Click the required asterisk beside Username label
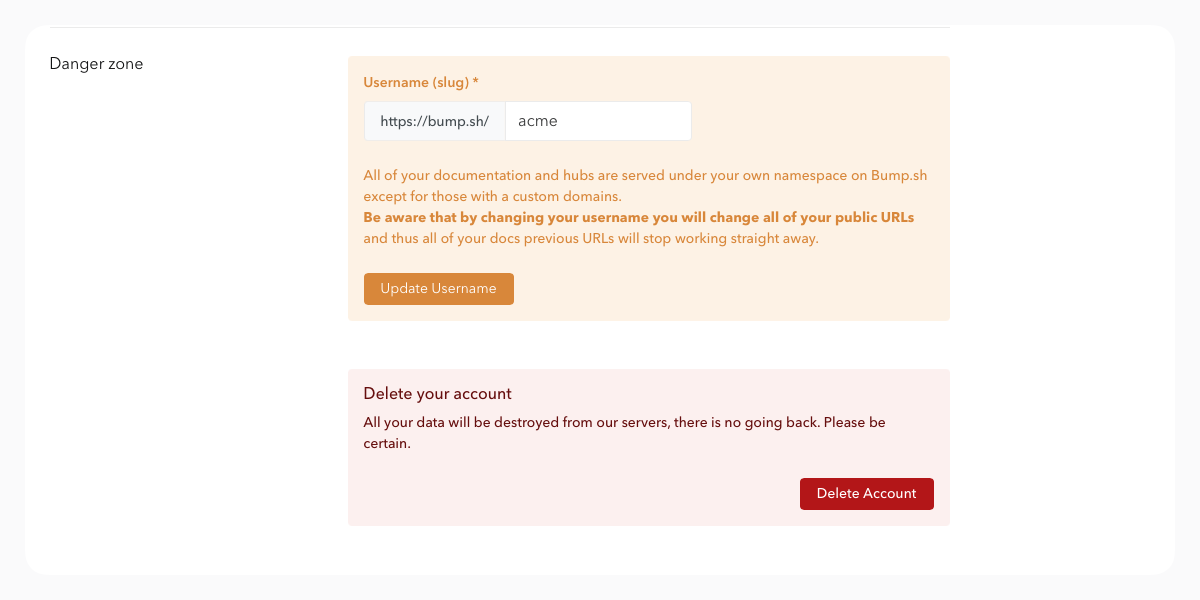This screenshot has width=1200, height=600. coord(475,81)
